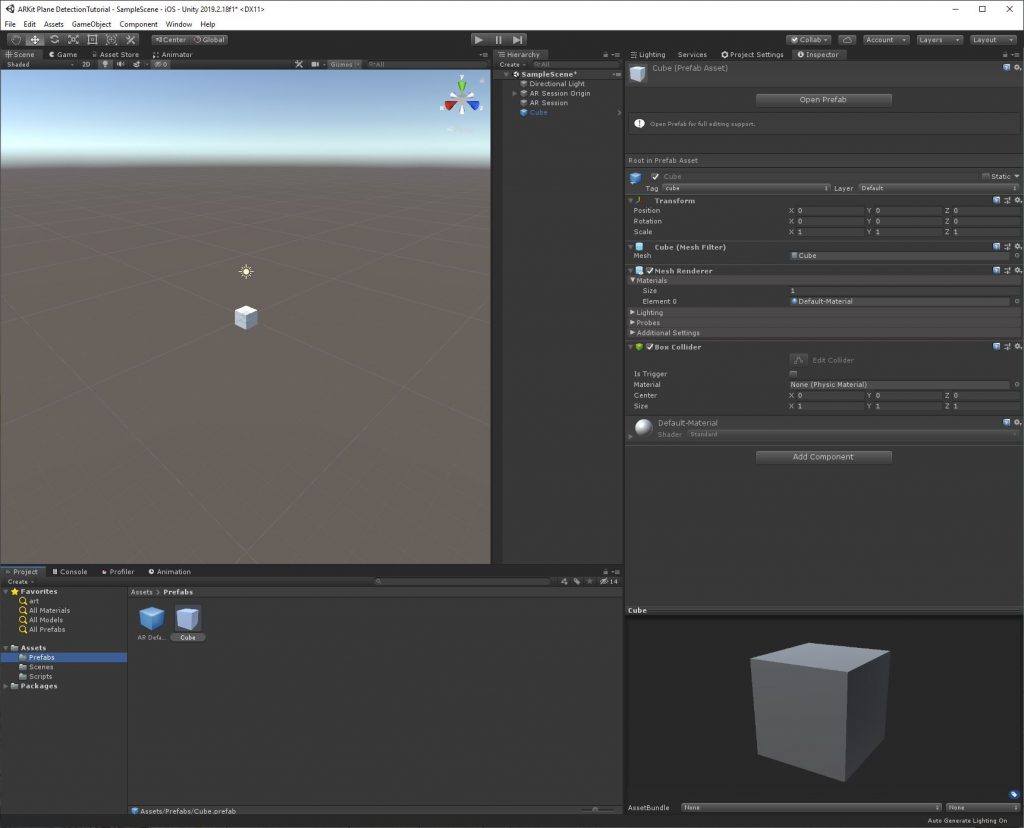Enable the Is Trigger checkbox

793,374
